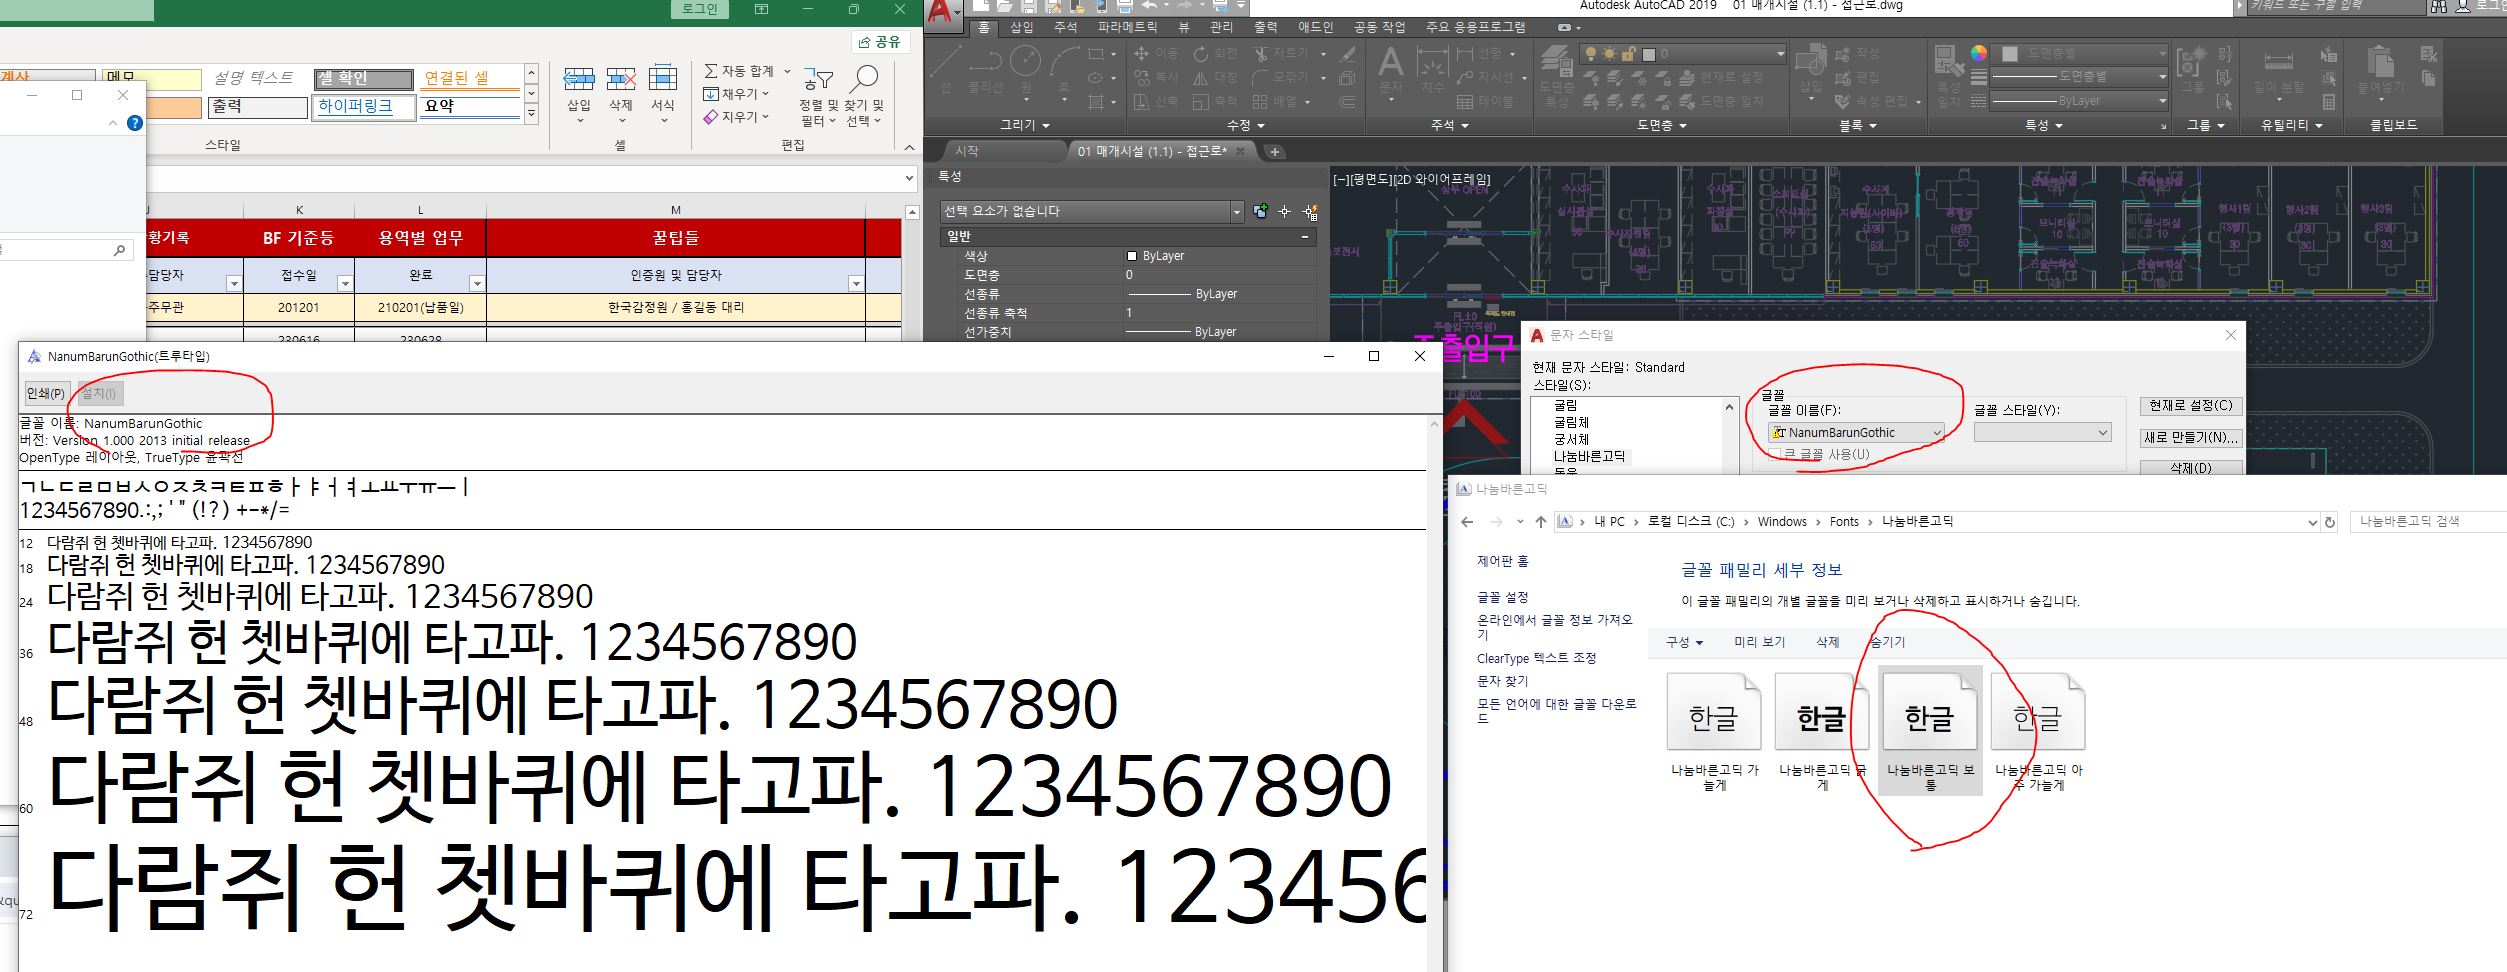
Task: Select 굴림체 in the text style list
Action: pos(1571,423)
